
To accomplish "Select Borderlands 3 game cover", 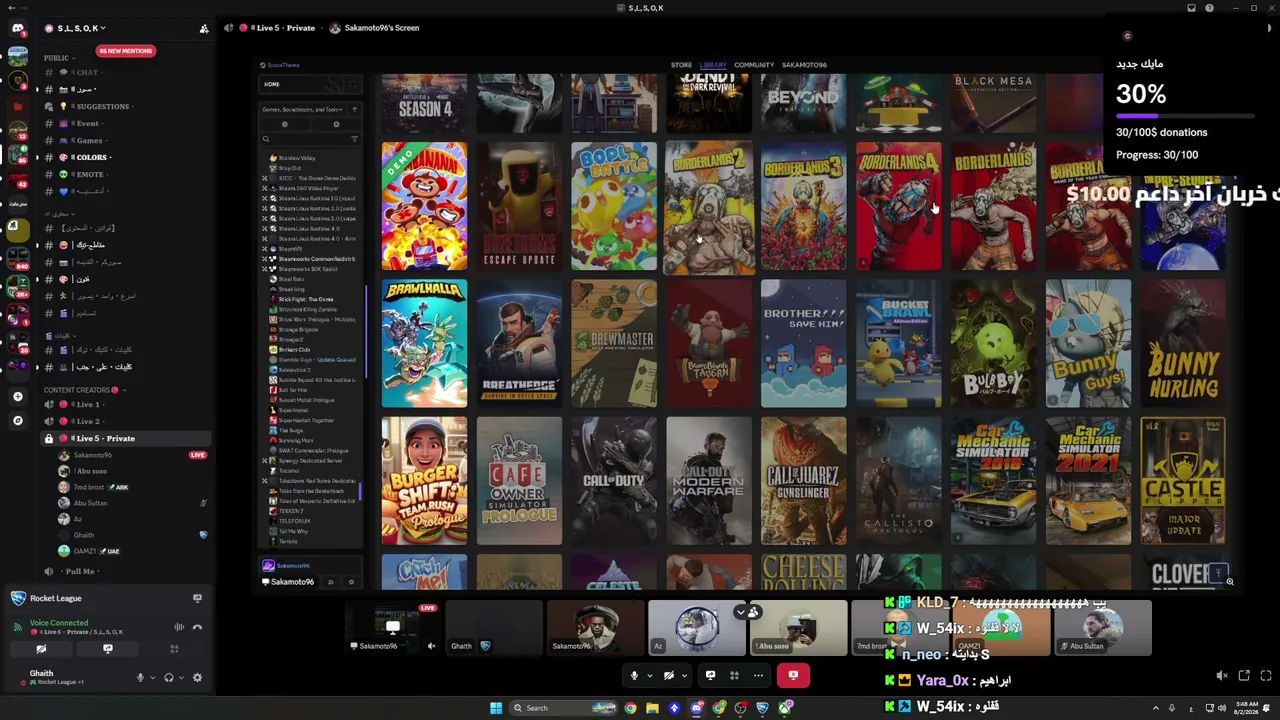I will tap(803, 206).
